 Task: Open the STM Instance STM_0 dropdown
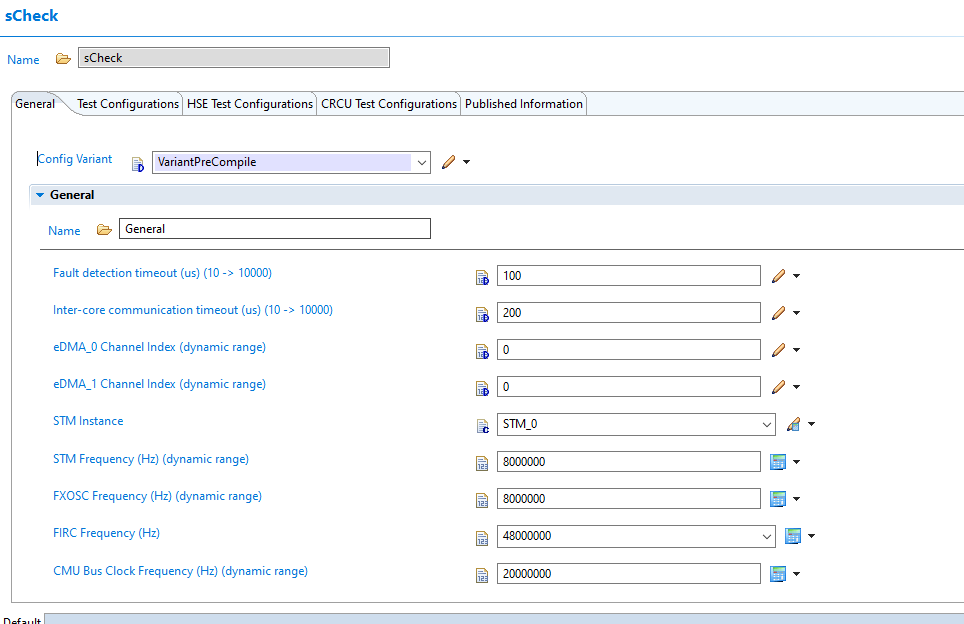(x=767, y=424)
